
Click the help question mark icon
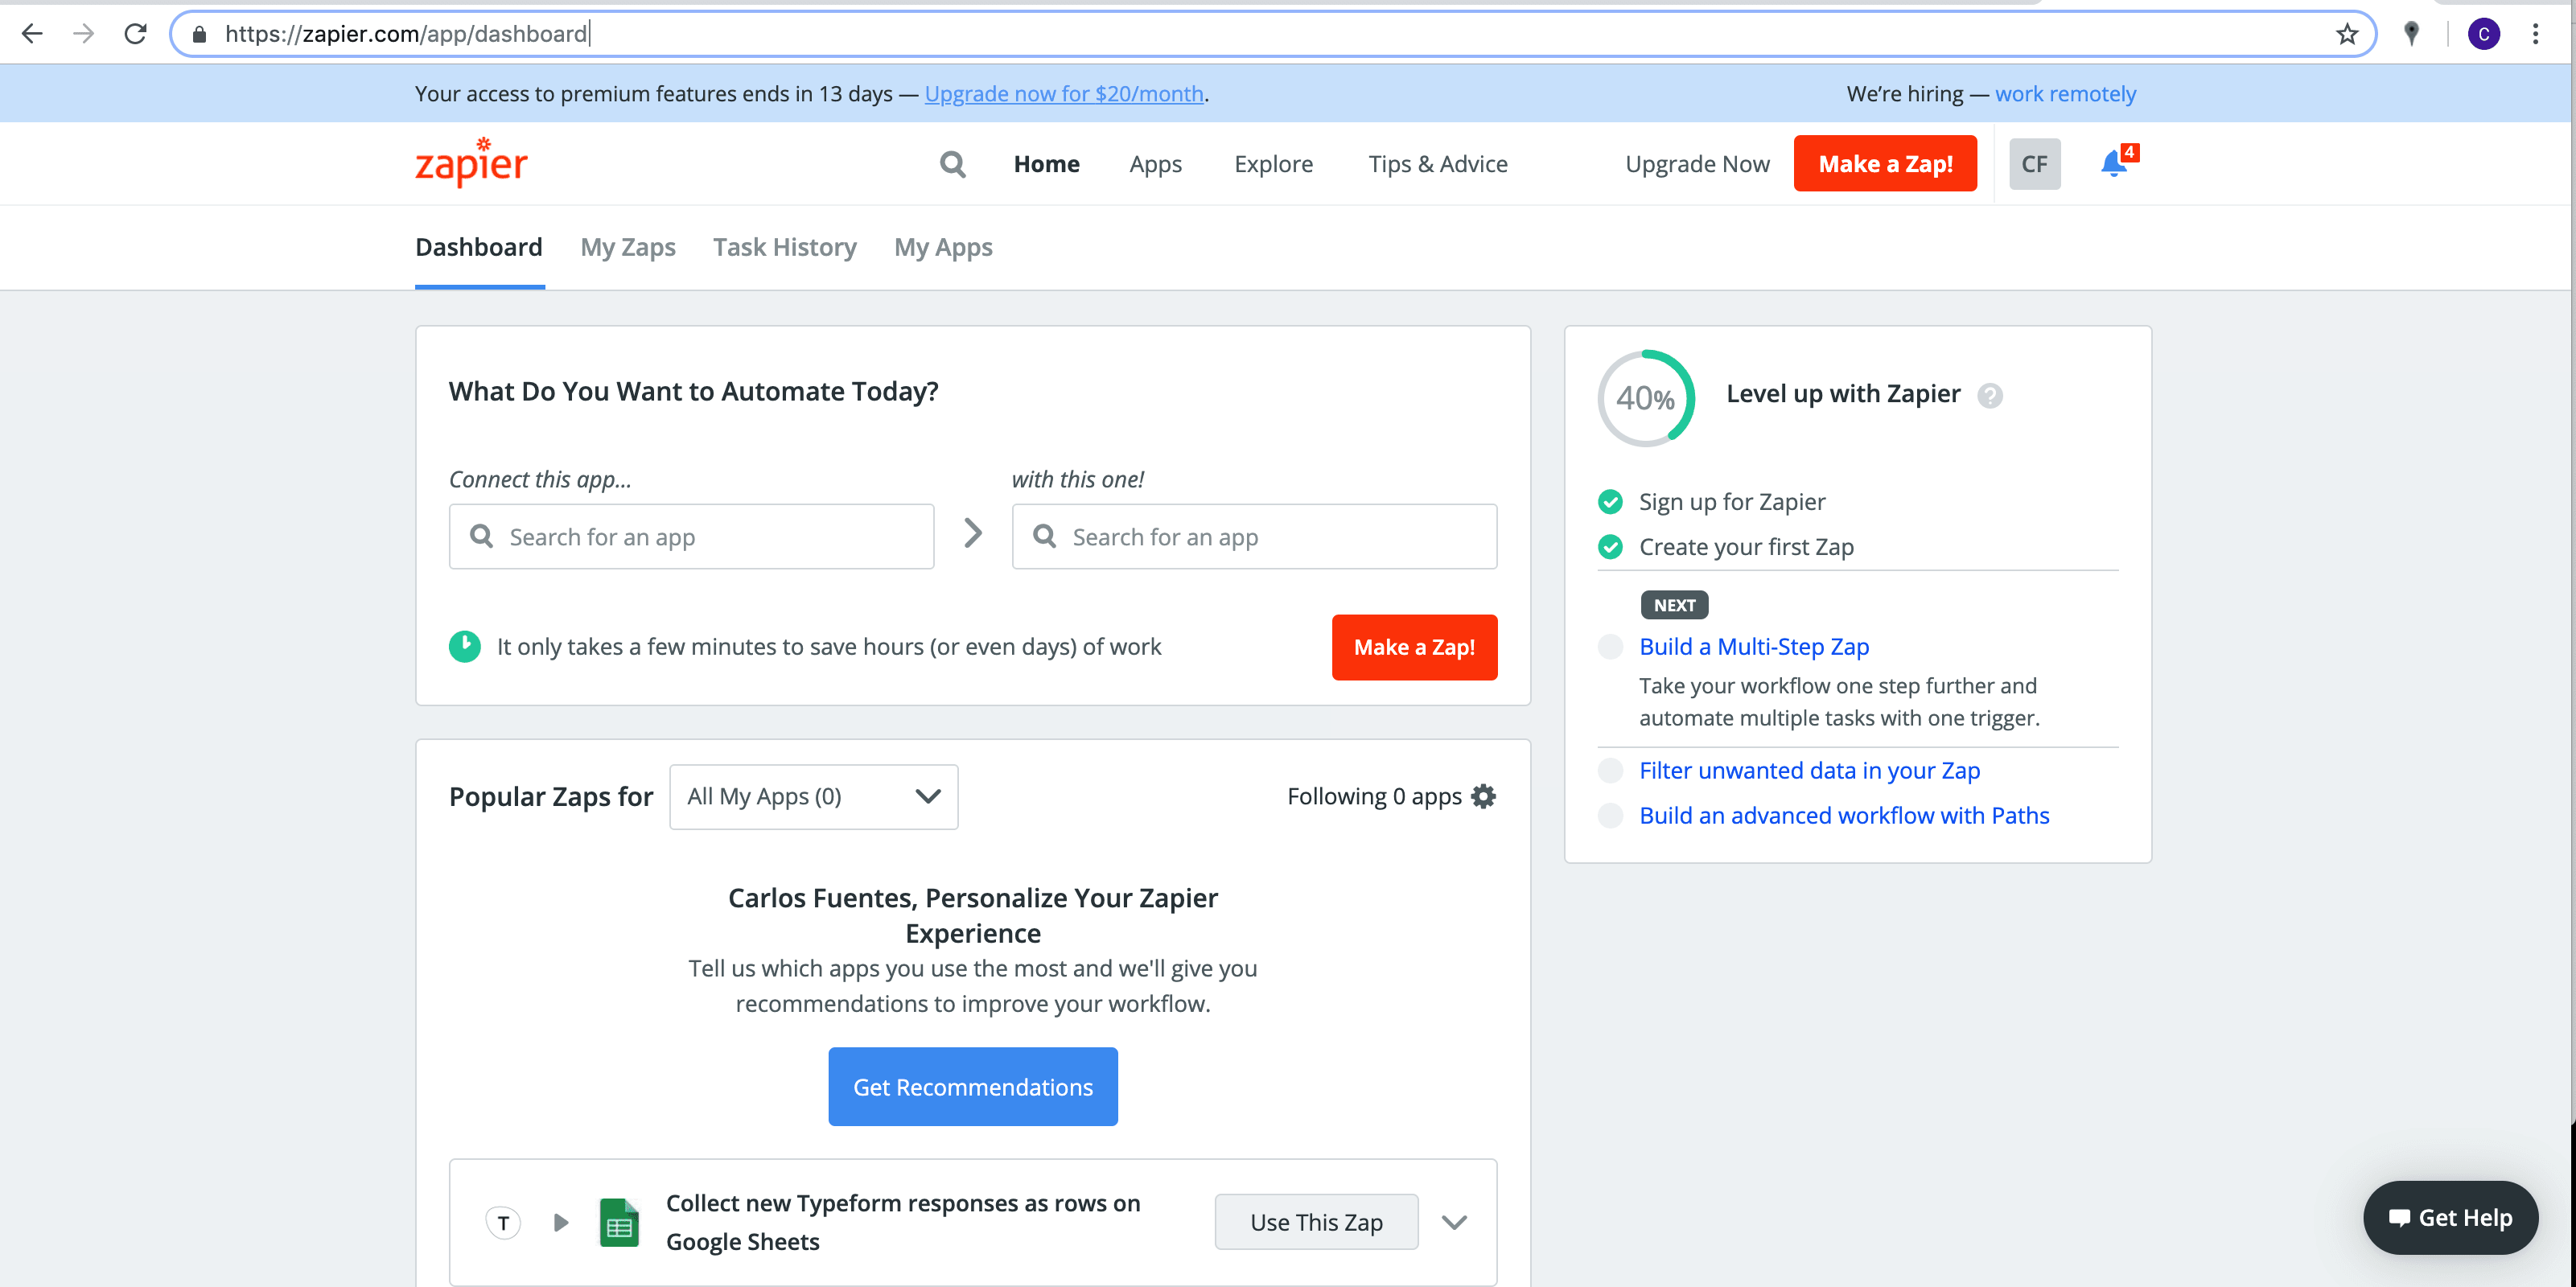[x=1990, y=396]
